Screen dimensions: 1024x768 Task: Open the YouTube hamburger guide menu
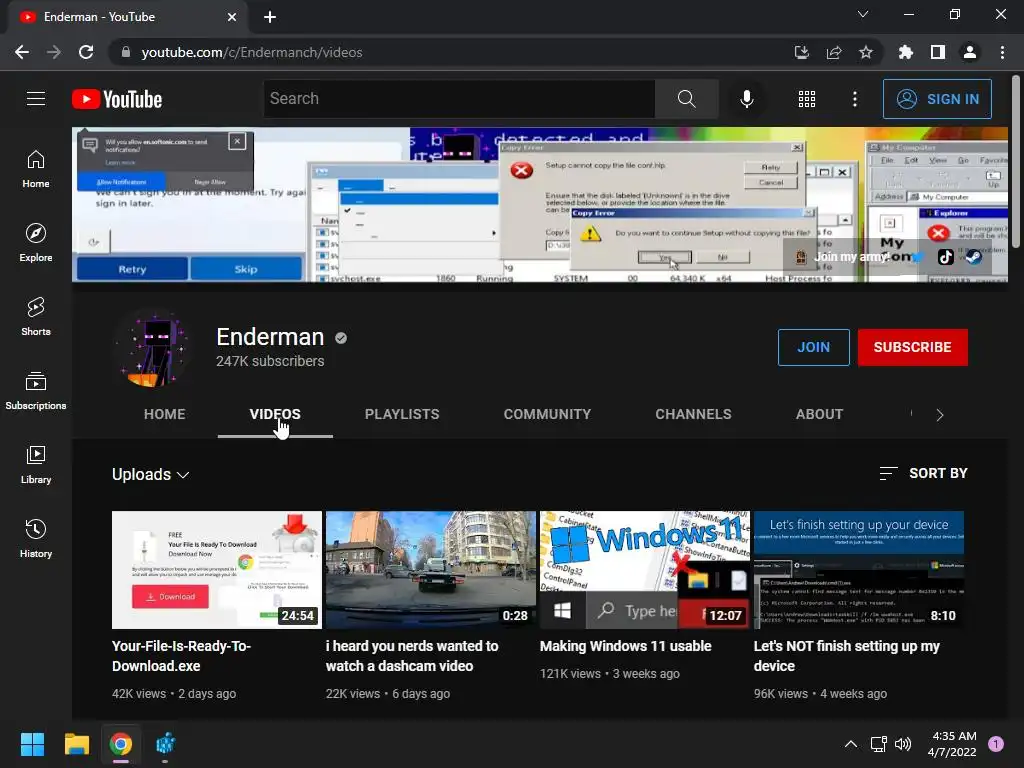pos(36,99)
